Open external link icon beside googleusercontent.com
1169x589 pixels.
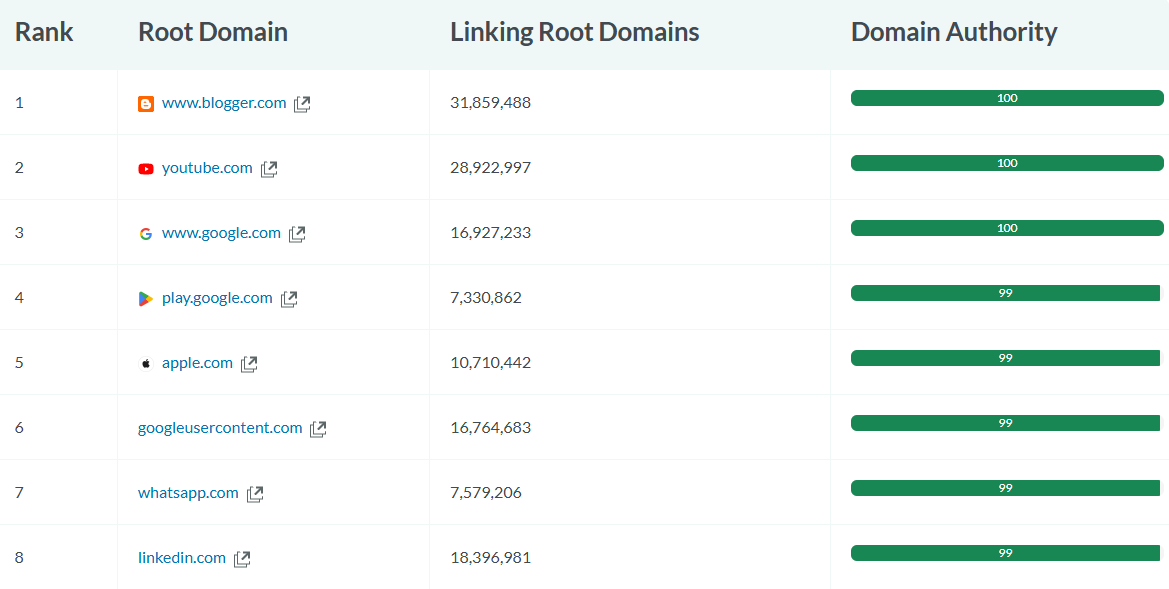tap(318, 428)
